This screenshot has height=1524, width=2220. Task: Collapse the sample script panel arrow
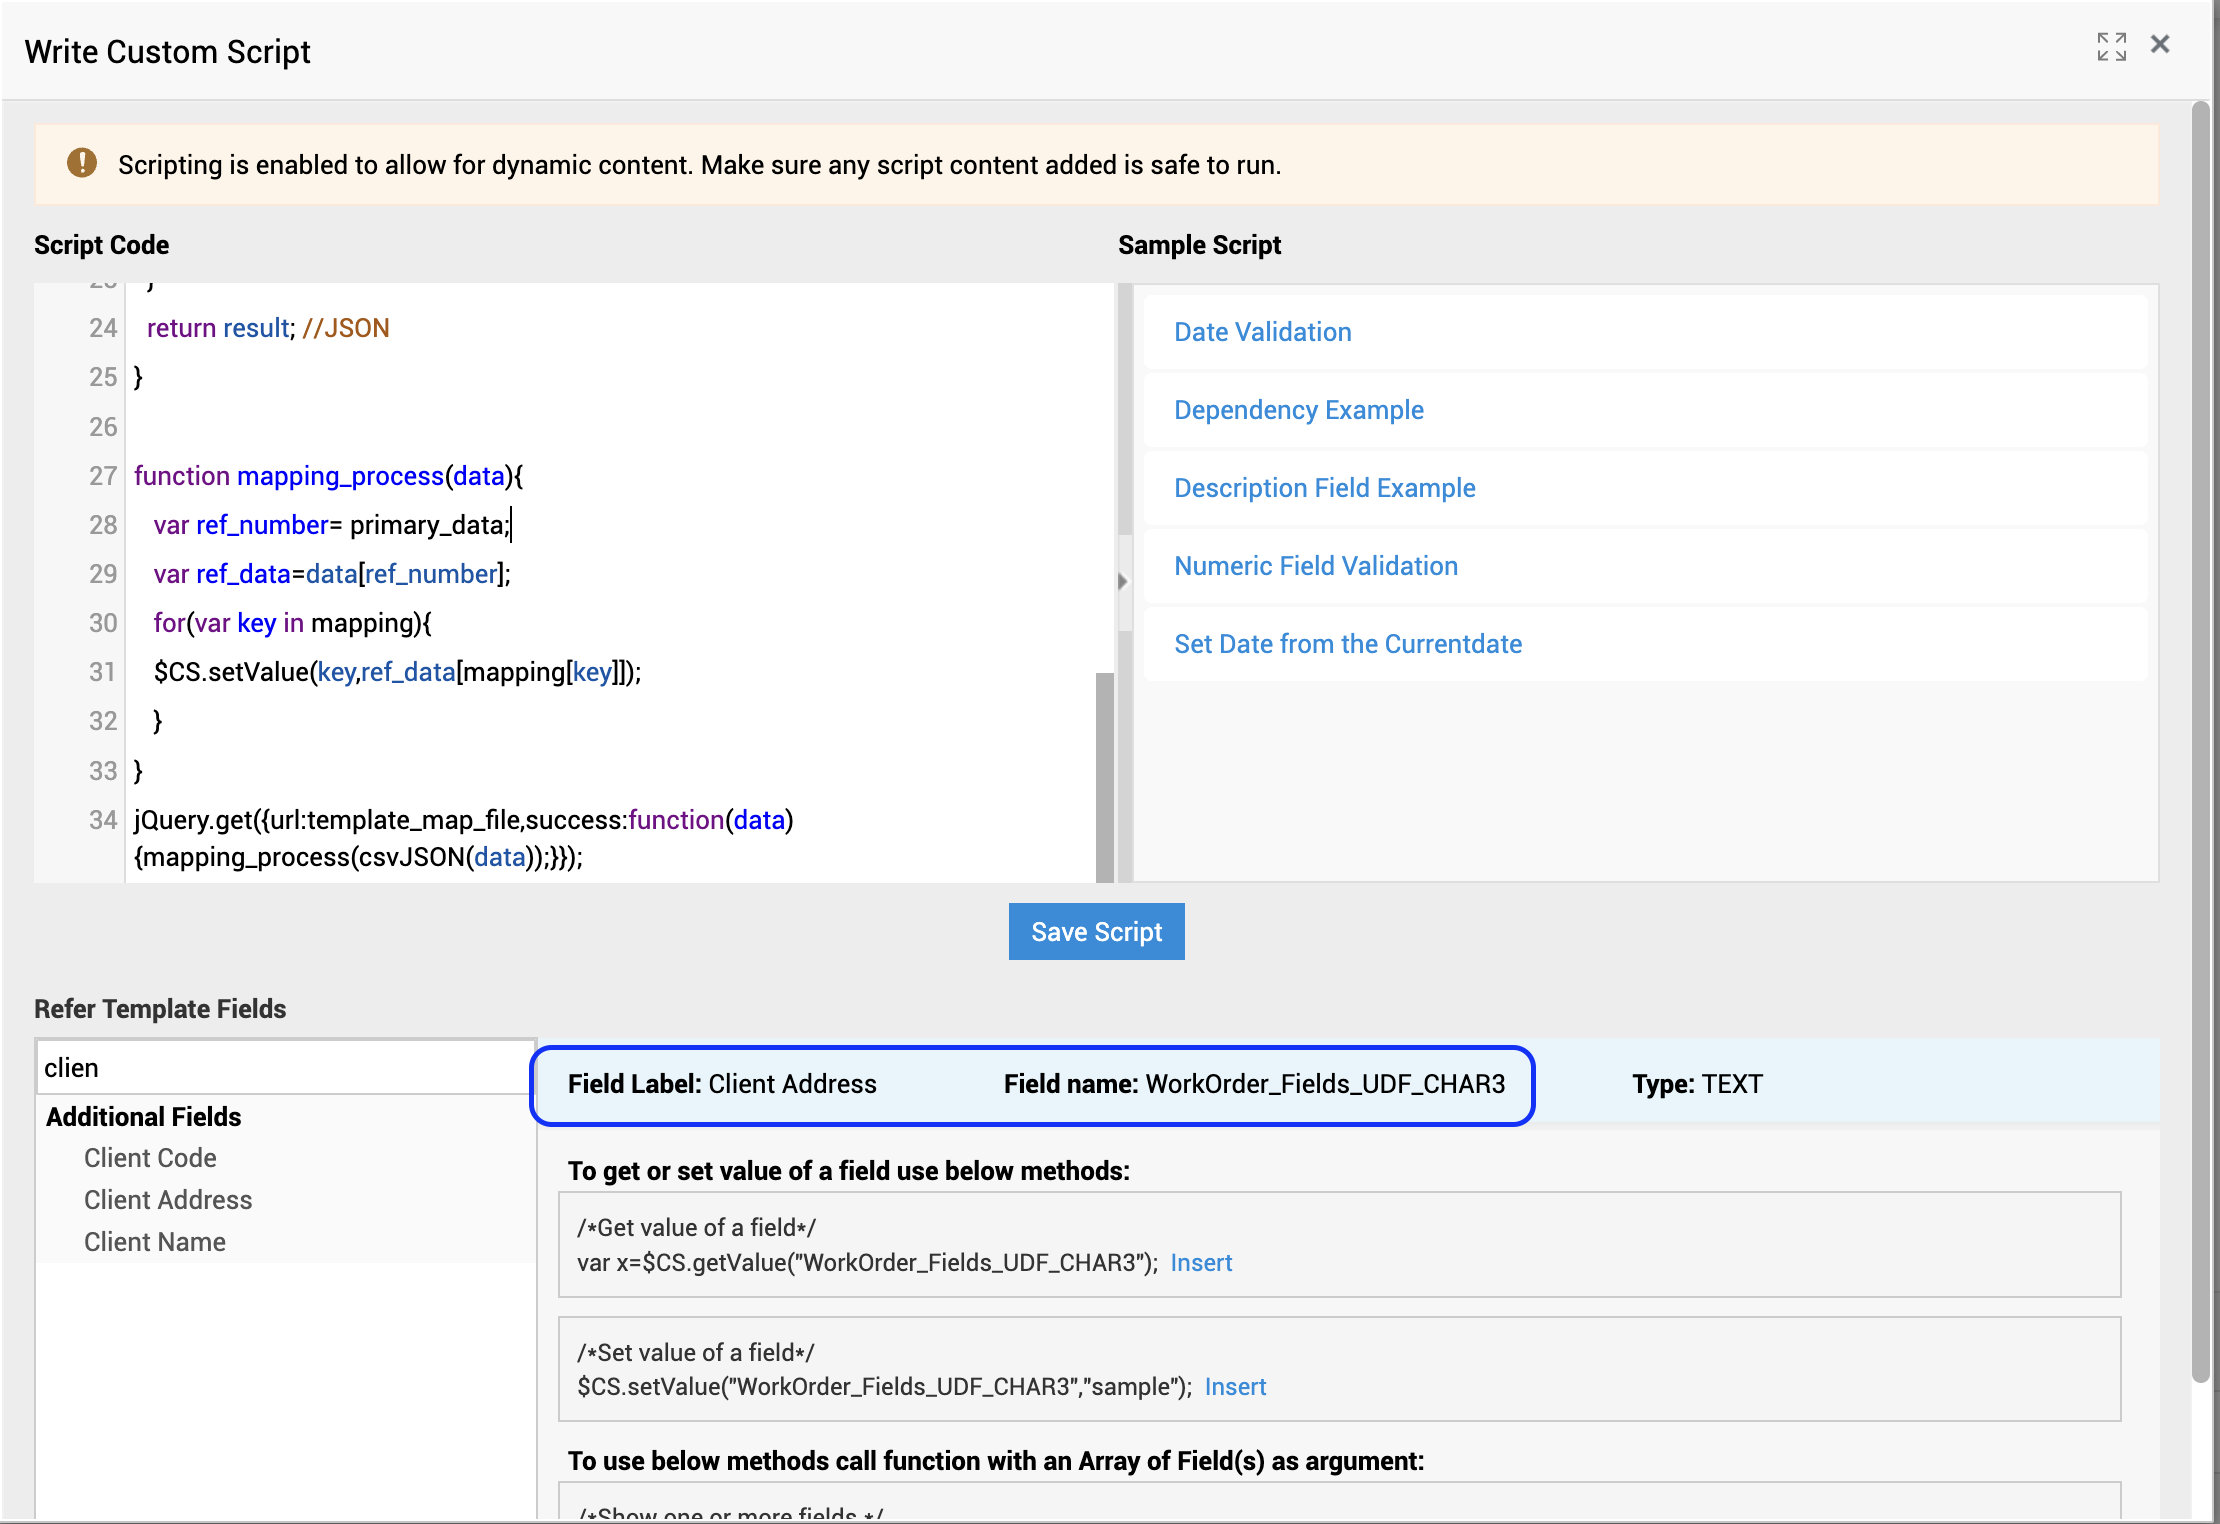point(1122,581)
